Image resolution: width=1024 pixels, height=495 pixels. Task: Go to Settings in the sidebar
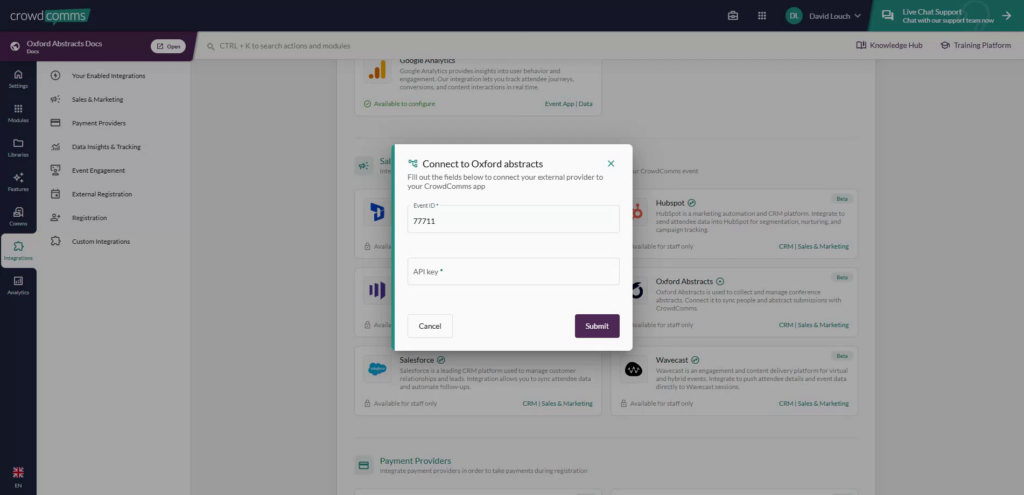pyautogui.click(x=18, y=79)
